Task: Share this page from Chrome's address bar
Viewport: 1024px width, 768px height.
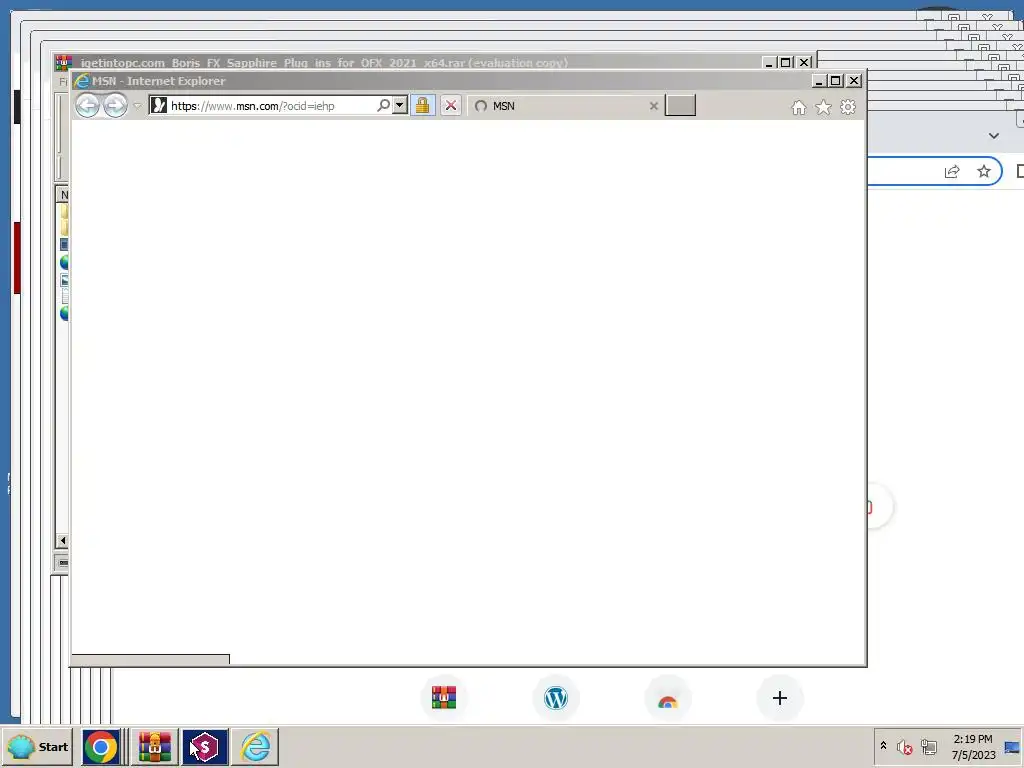Action: coord(952,171)
